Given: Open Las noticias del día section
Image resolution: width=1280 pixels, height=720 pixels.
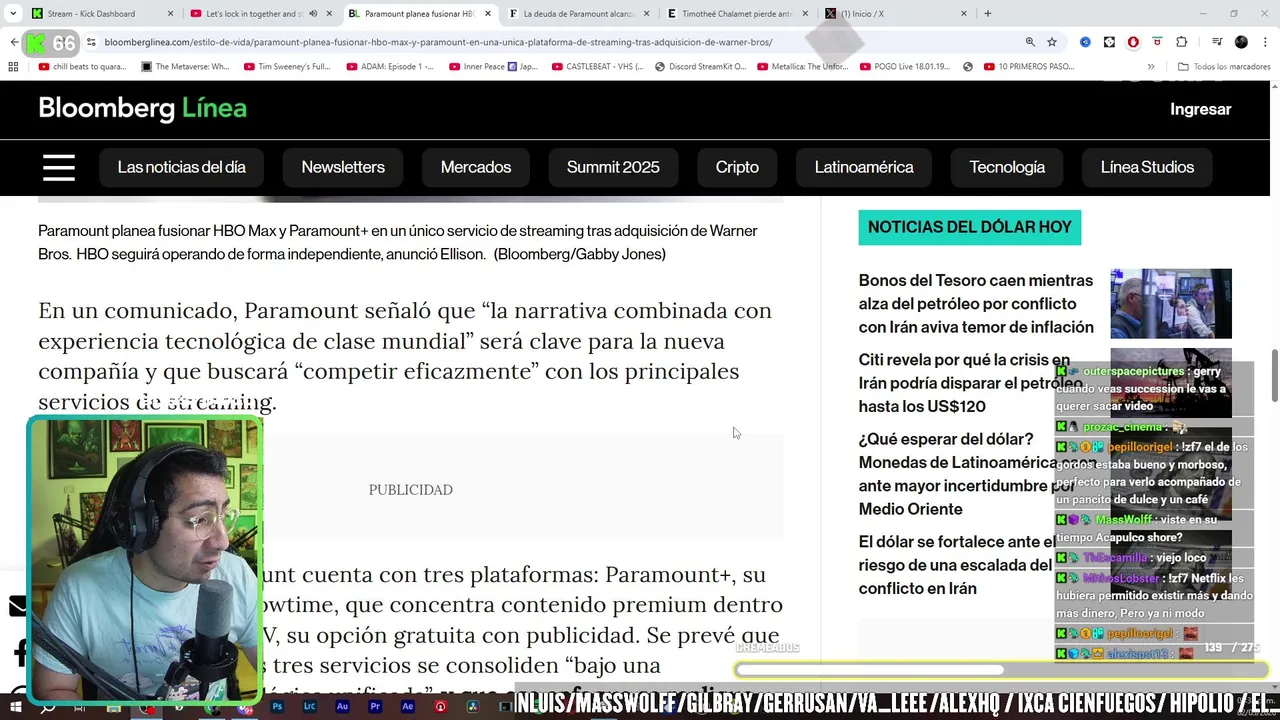Looking at the screenshot, I should [x=181, y=167].
